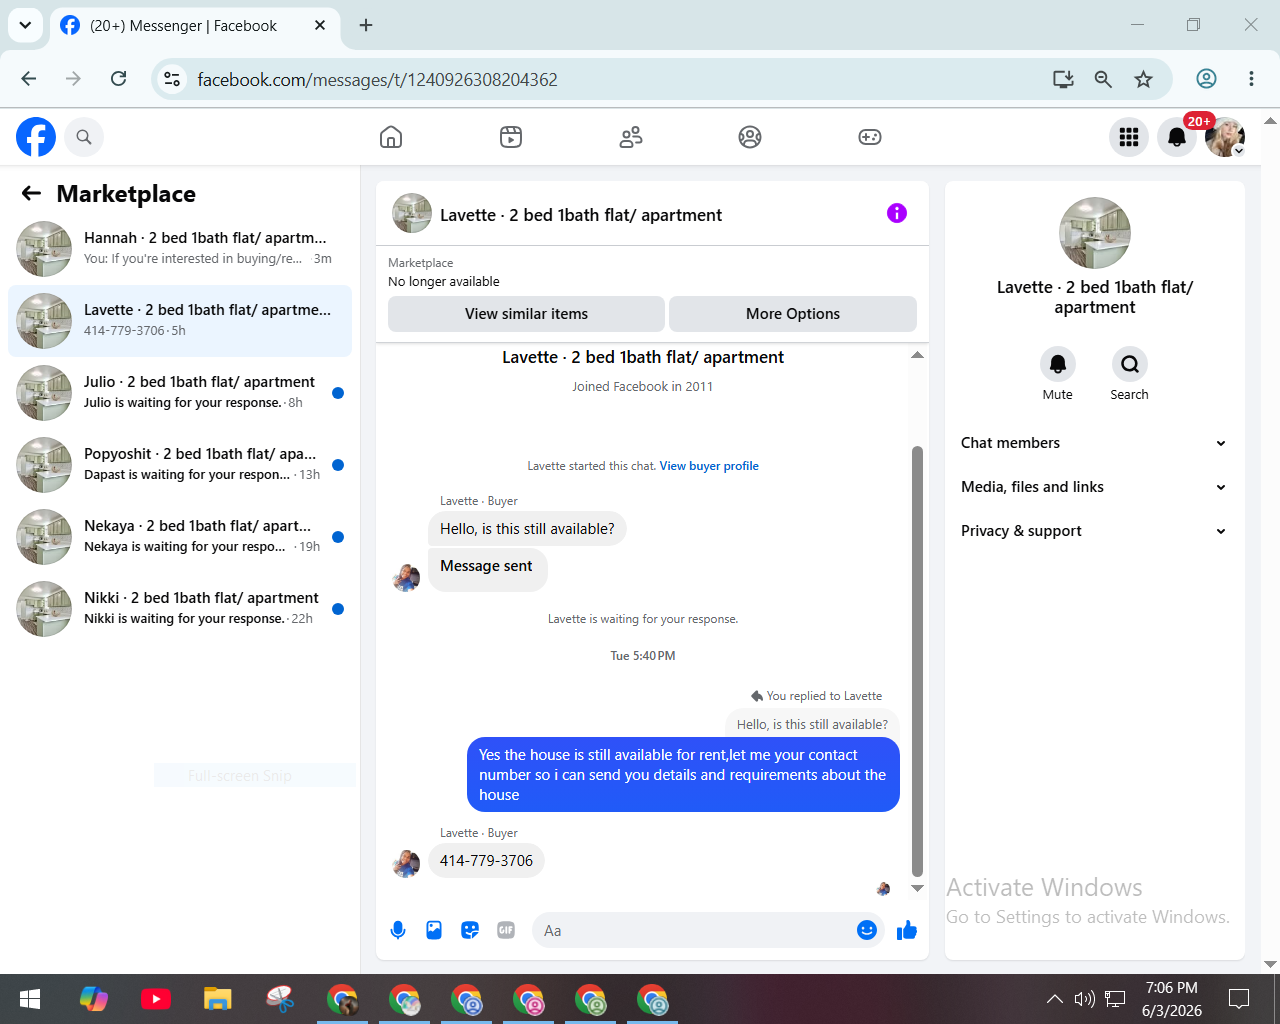Mute this conversation with the bell icon

click(1058, 364)
